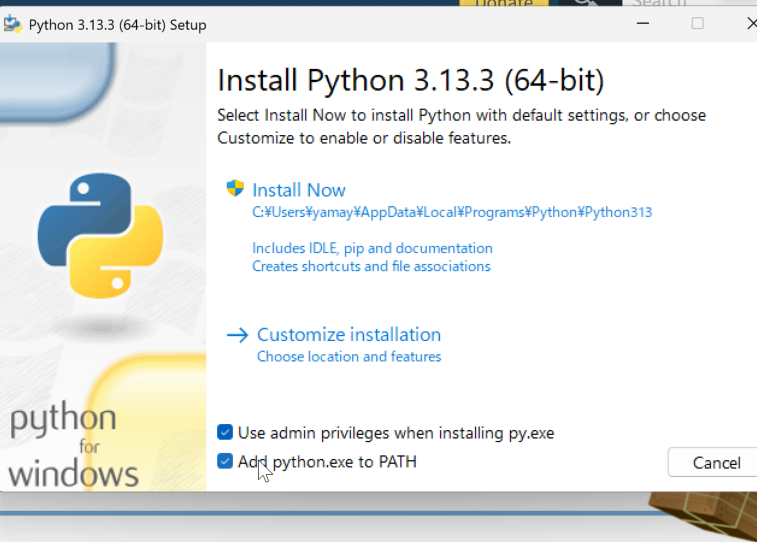
Task: Click the arrow icon next to Customize installation
Action: [x=238, y=335]
